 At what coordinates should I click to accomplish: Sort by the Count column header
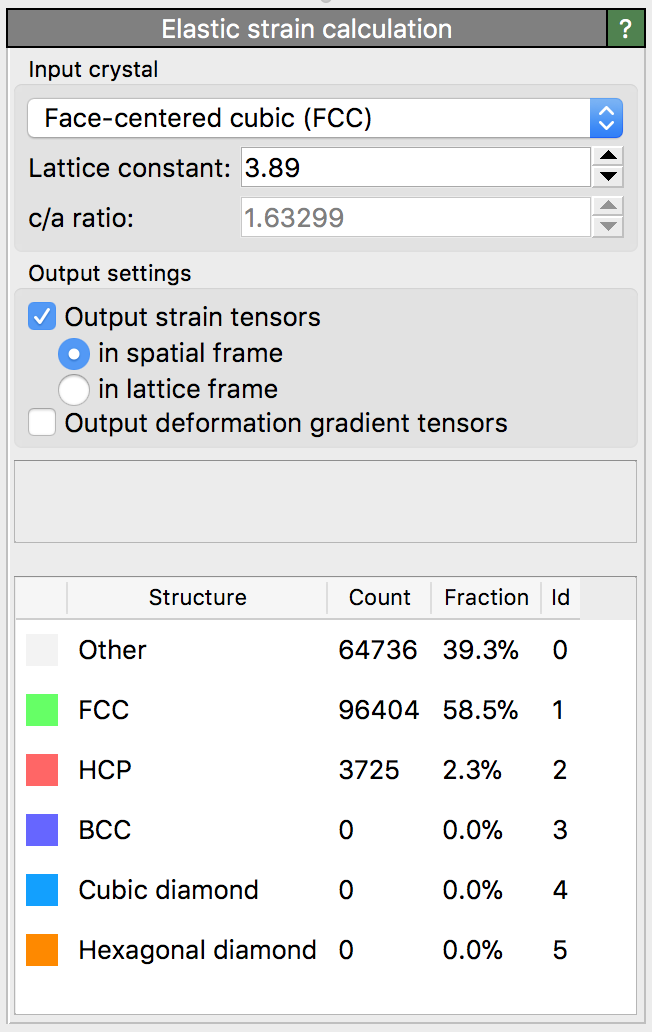[379, 598]
